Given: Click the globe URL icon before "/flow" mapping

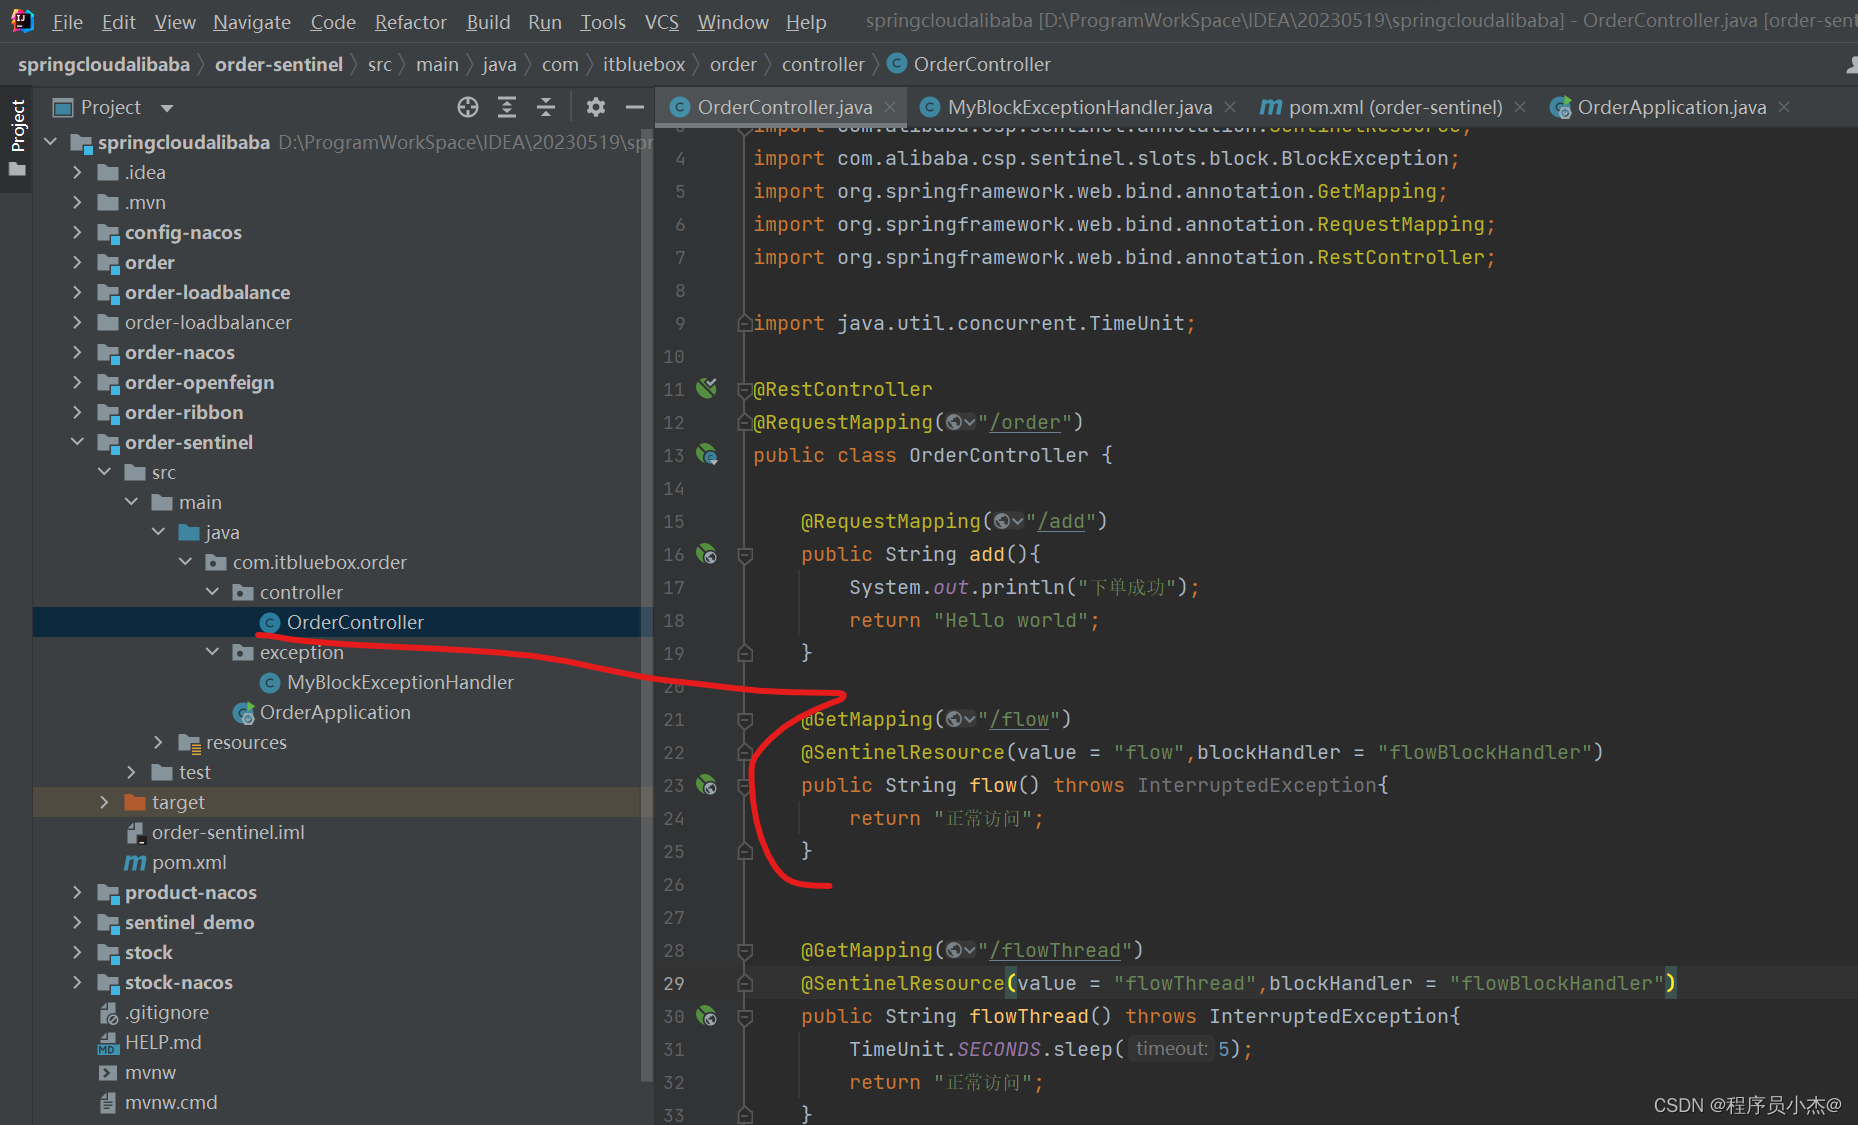Looking at the screenshot, I should coord(960,719).
